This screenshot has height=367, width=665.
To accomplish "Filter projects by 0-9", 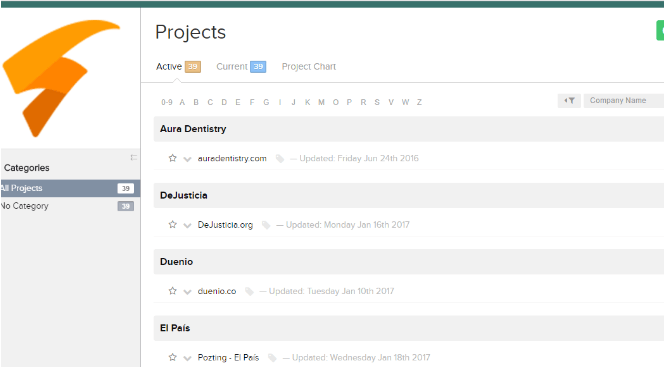I will (167, 102).
